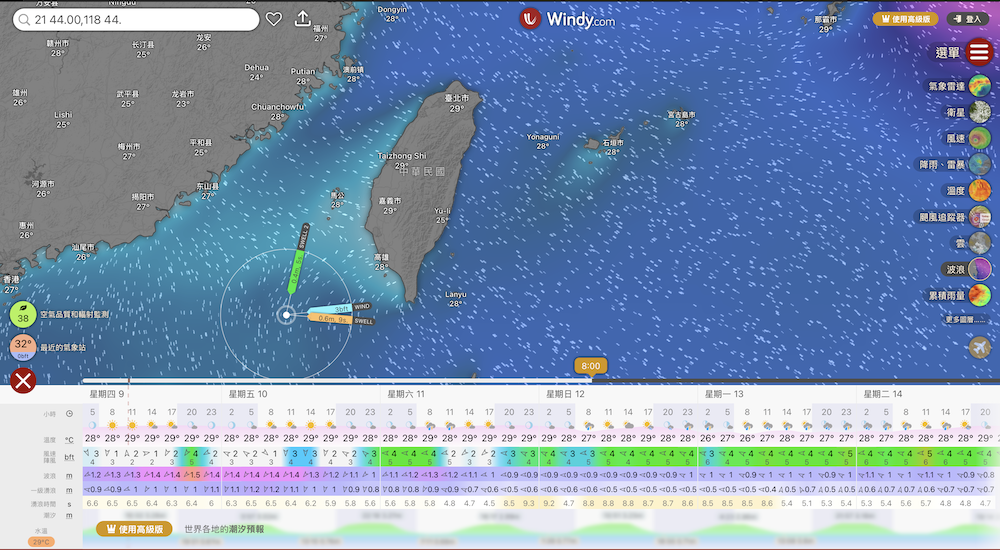Image resolution: width=1000 pixels, height=550 pixels.
Task: Click the share/upload icon
Action: (x=303, y=19)
